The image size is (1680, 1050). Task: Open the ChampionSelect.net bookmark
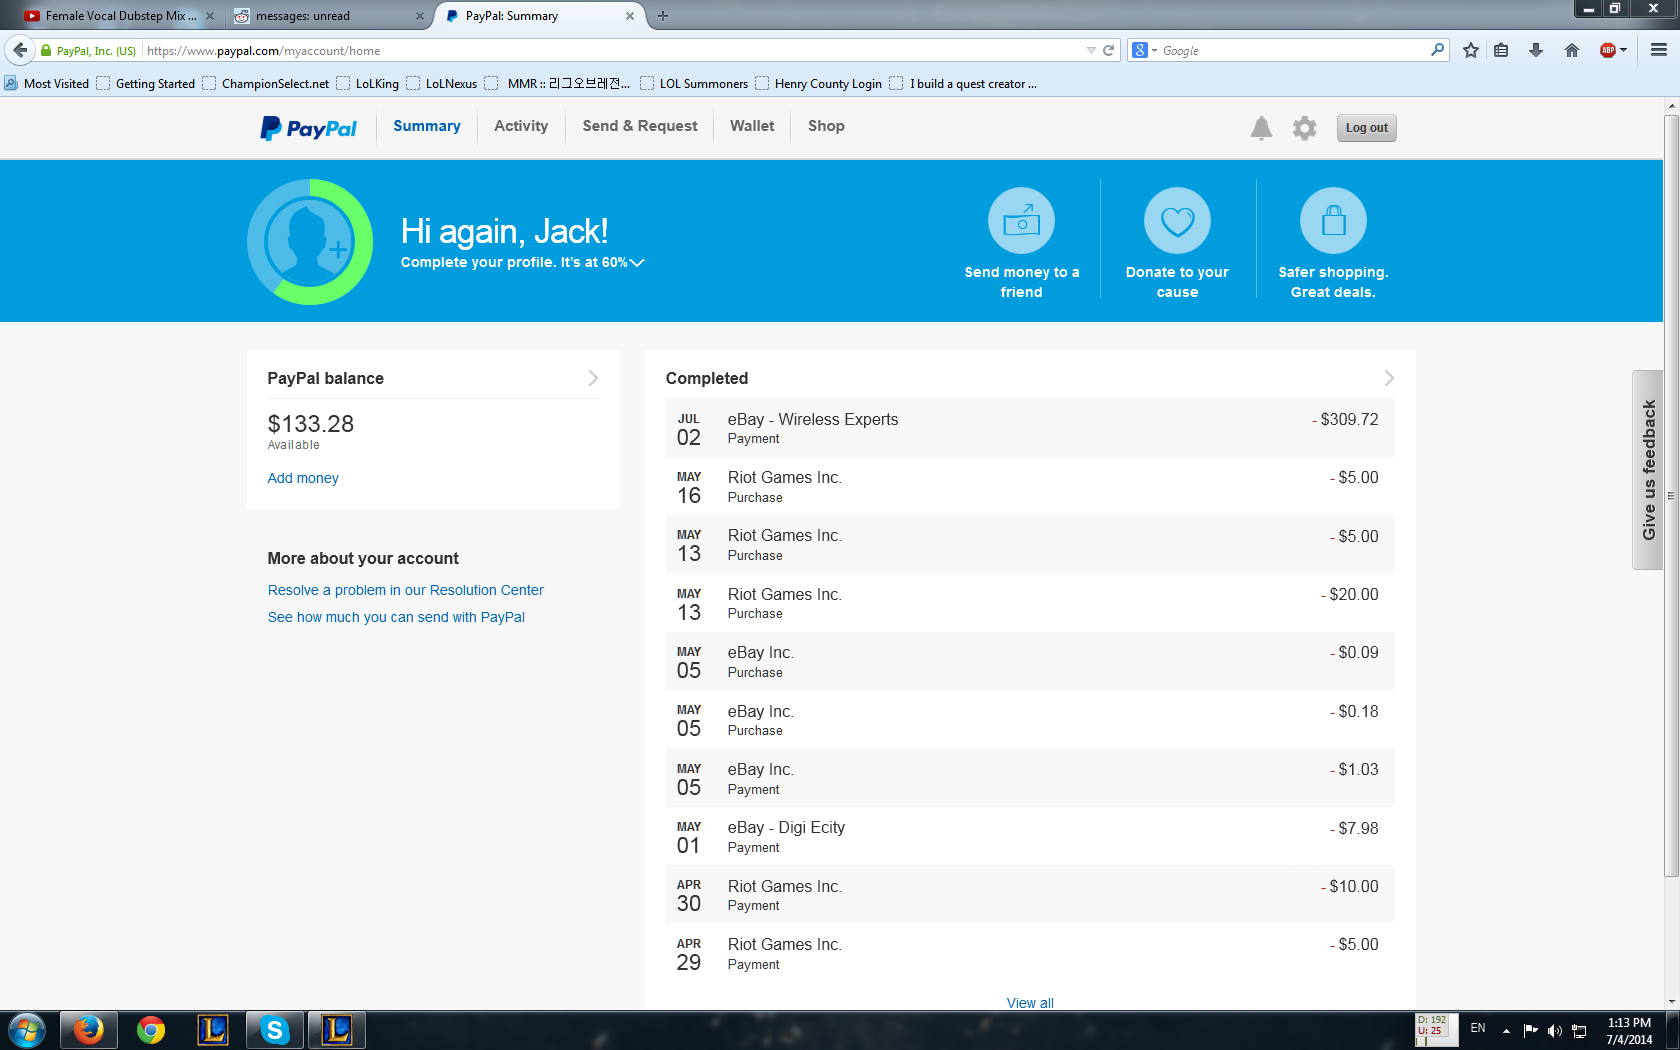pyautogui.click(x=266, y=84)
